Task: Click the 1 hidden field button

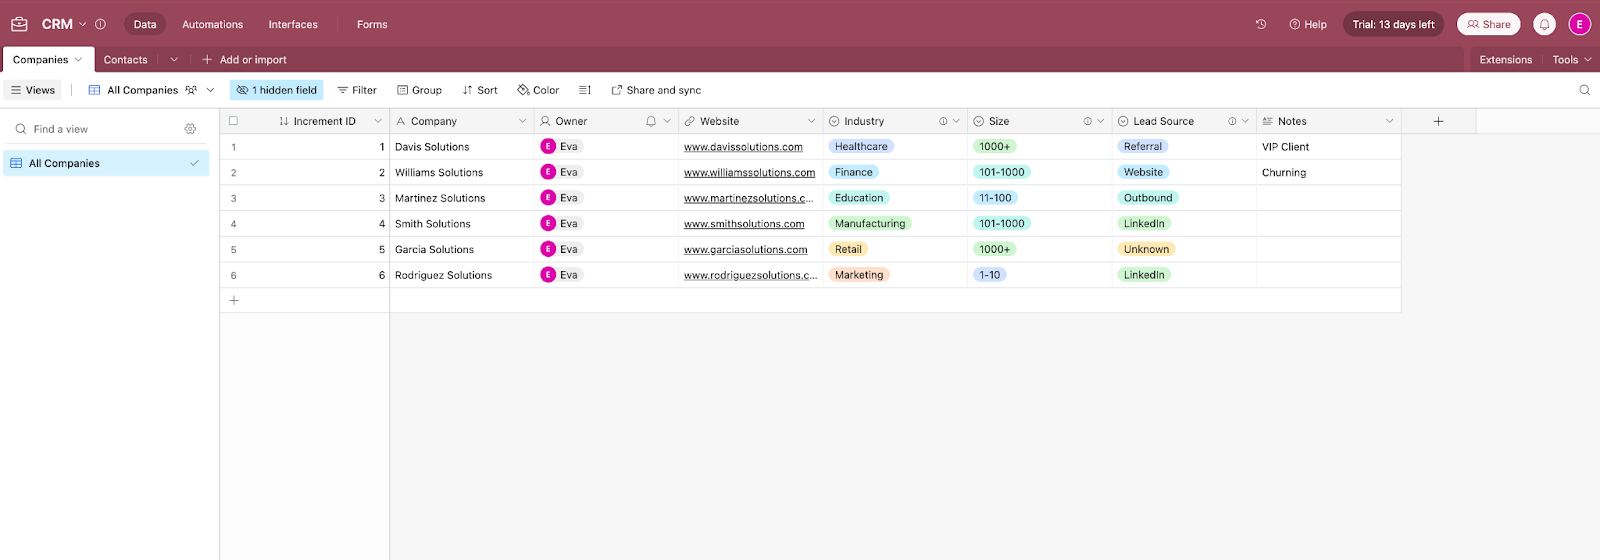Action: pyautogui.click(x=276, y=90)
